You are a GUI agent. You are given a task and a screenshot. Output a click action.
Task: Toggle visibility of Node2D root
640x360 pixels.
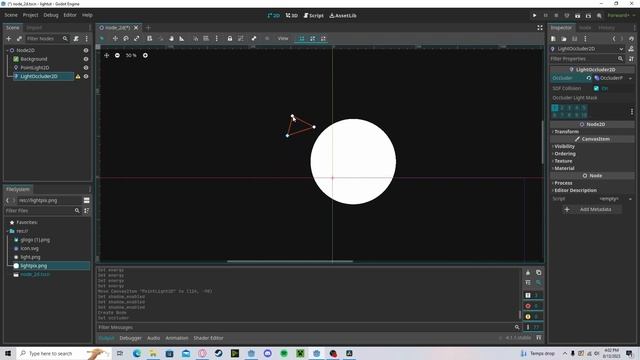(86, 50)
